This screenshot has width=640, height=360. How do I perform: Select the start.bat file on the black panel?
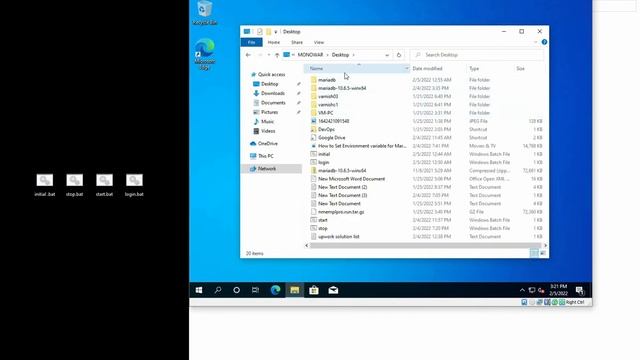click(x=104, y=185)
